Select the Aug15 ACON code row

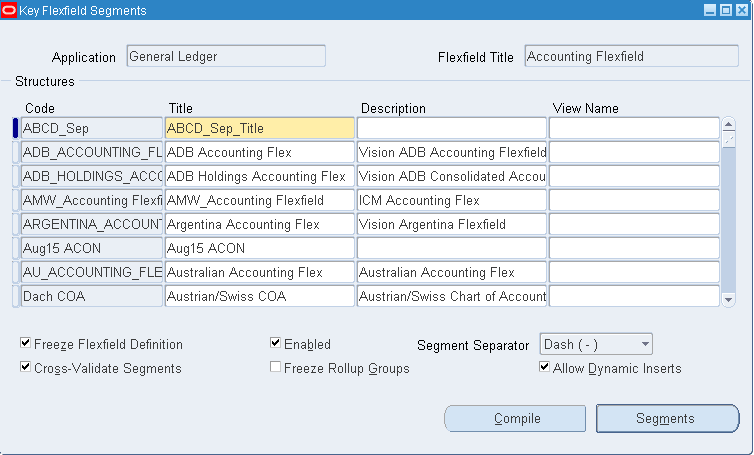(x=91, y=248)
